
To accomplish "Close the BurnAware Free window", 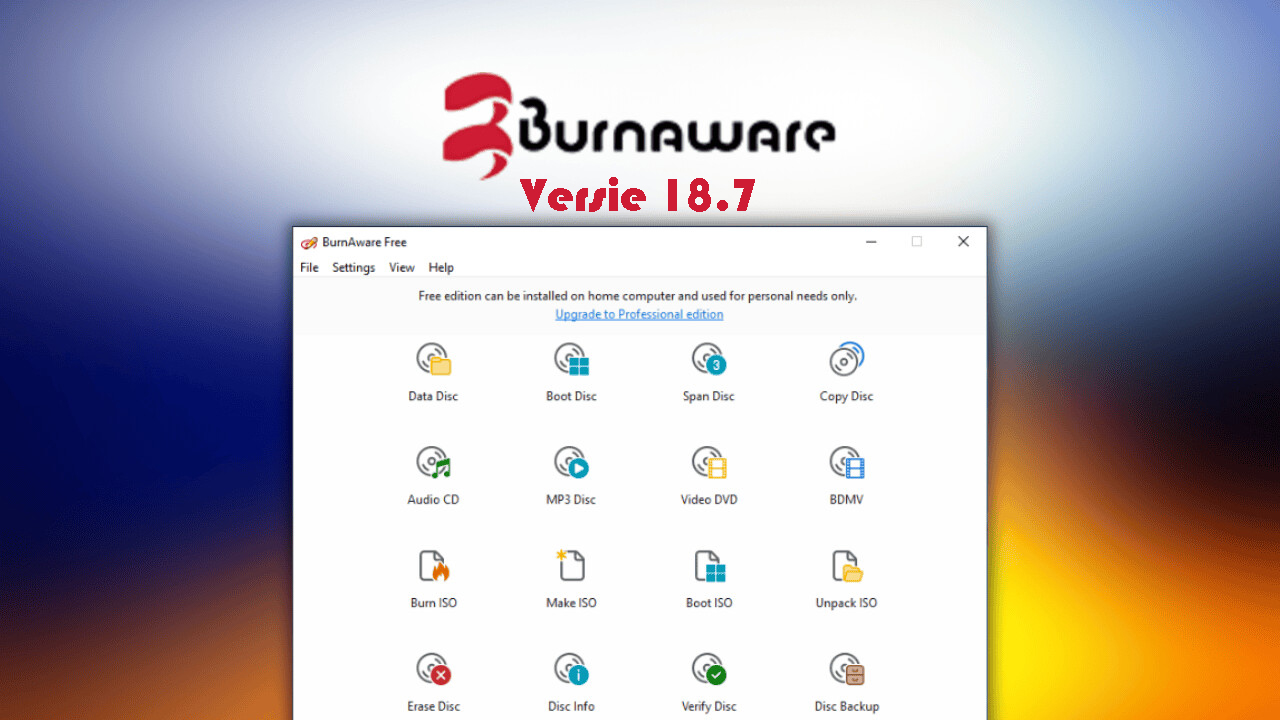I will click(x=963, y=242).
